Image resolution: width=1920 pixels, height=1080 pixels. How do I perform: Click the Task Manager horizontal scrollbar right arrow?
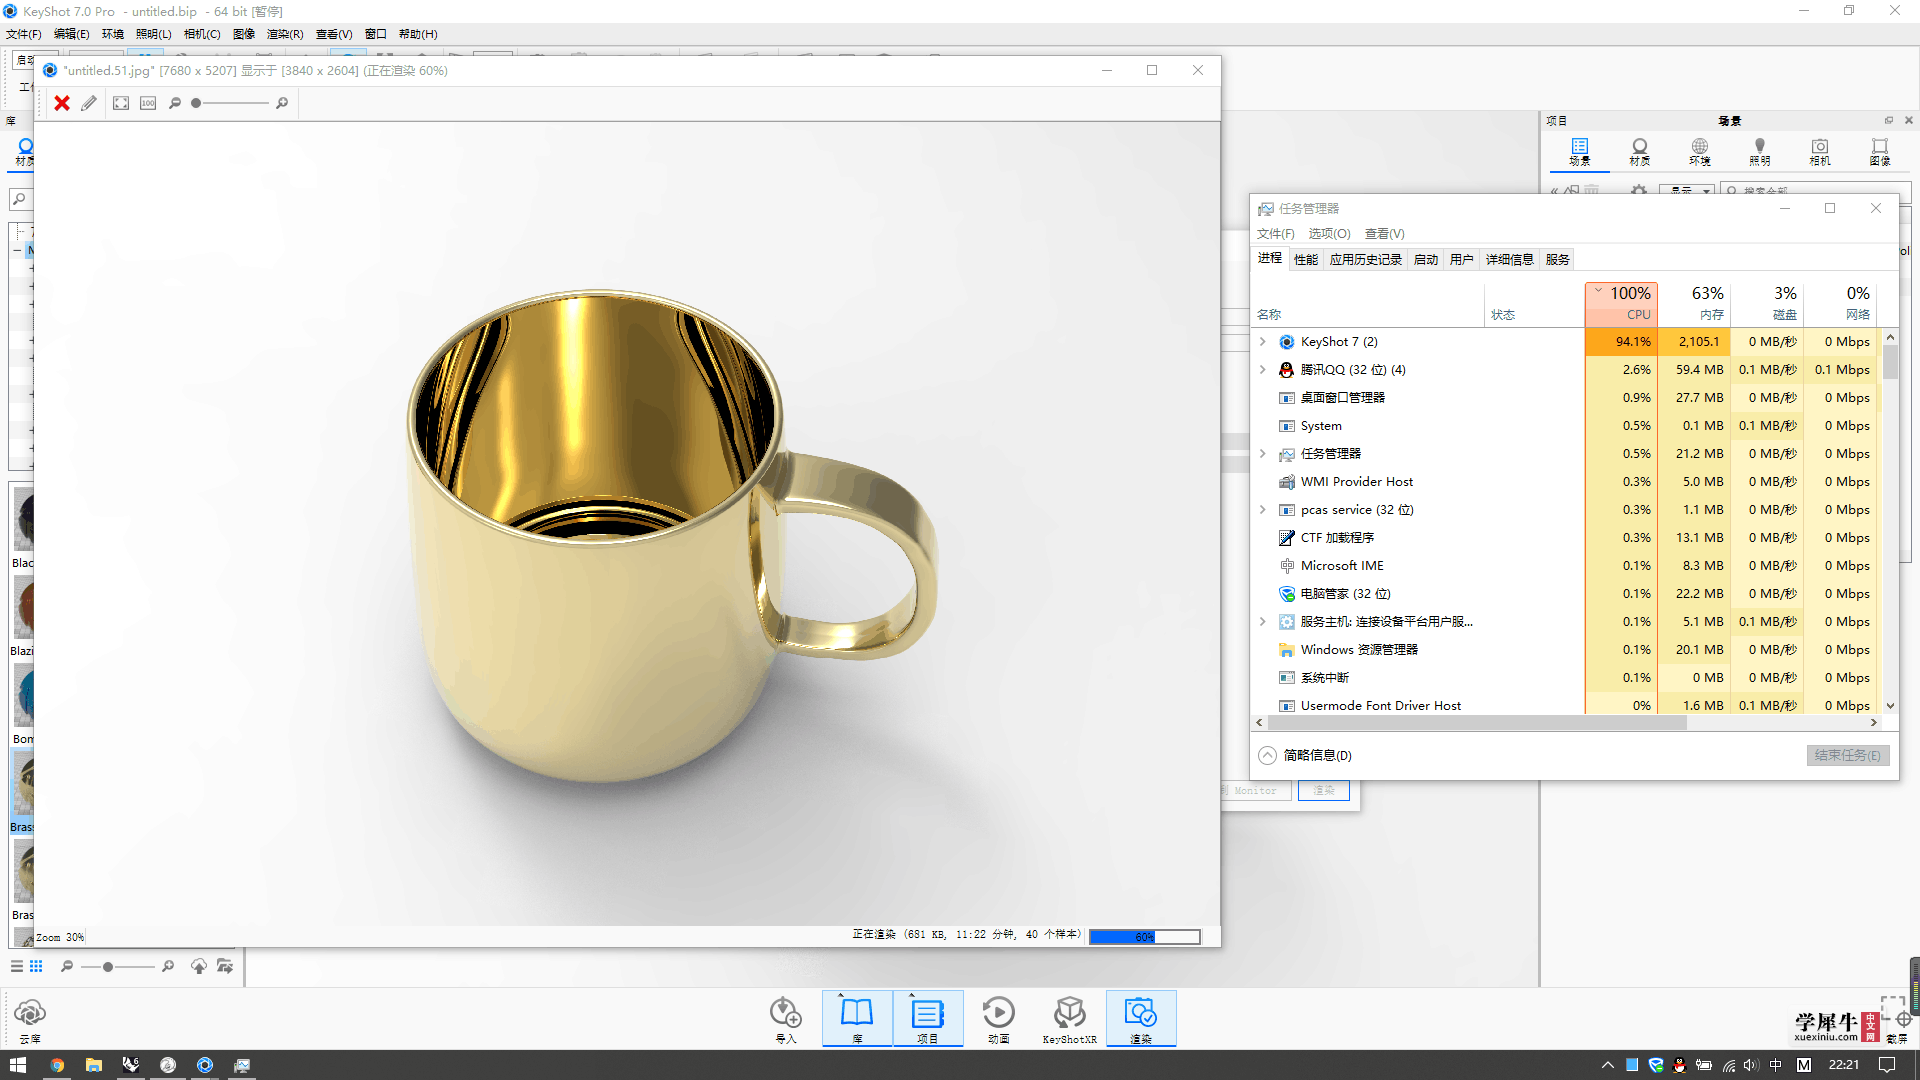click(x=1873, y=722)
